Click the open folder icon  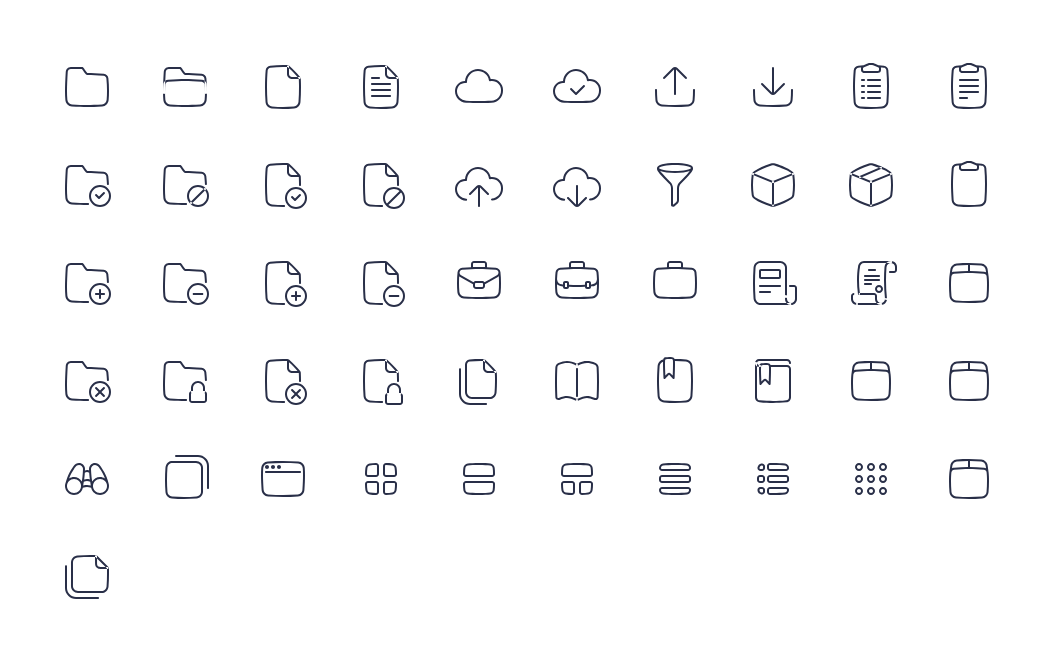185,87
